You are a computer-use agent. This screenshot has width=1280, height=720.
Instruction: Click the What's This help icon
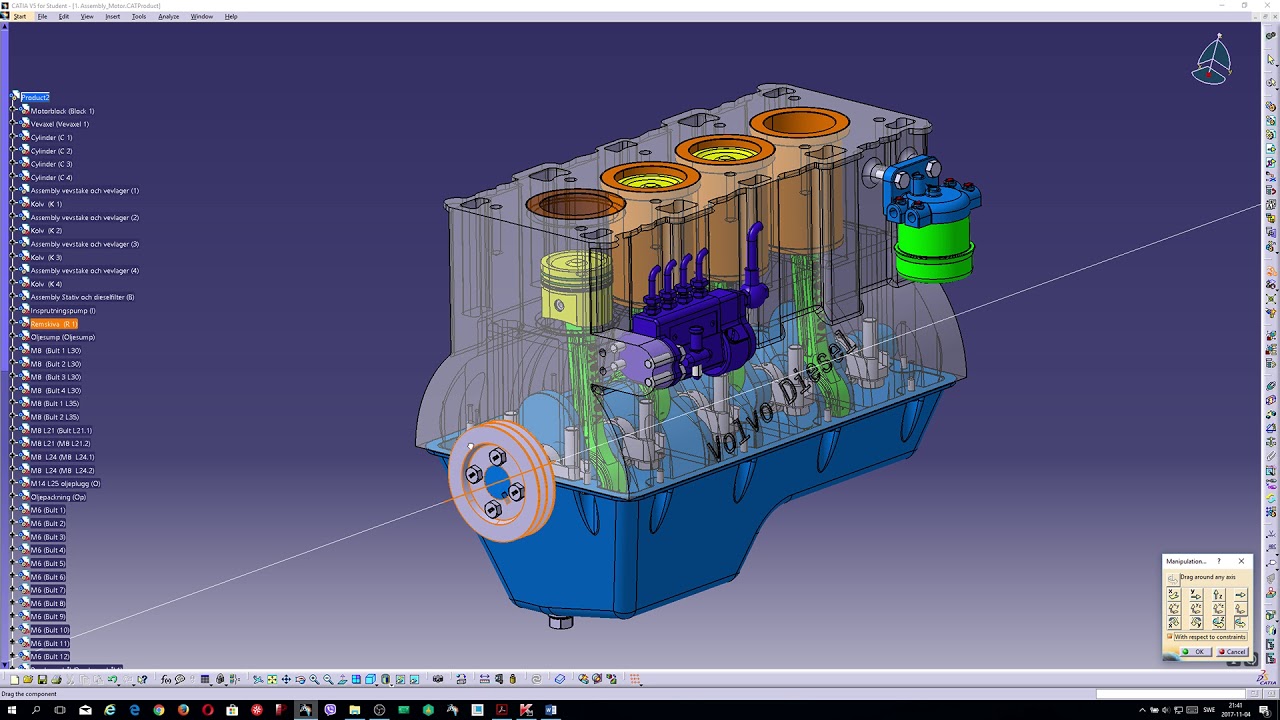(142, 679)
